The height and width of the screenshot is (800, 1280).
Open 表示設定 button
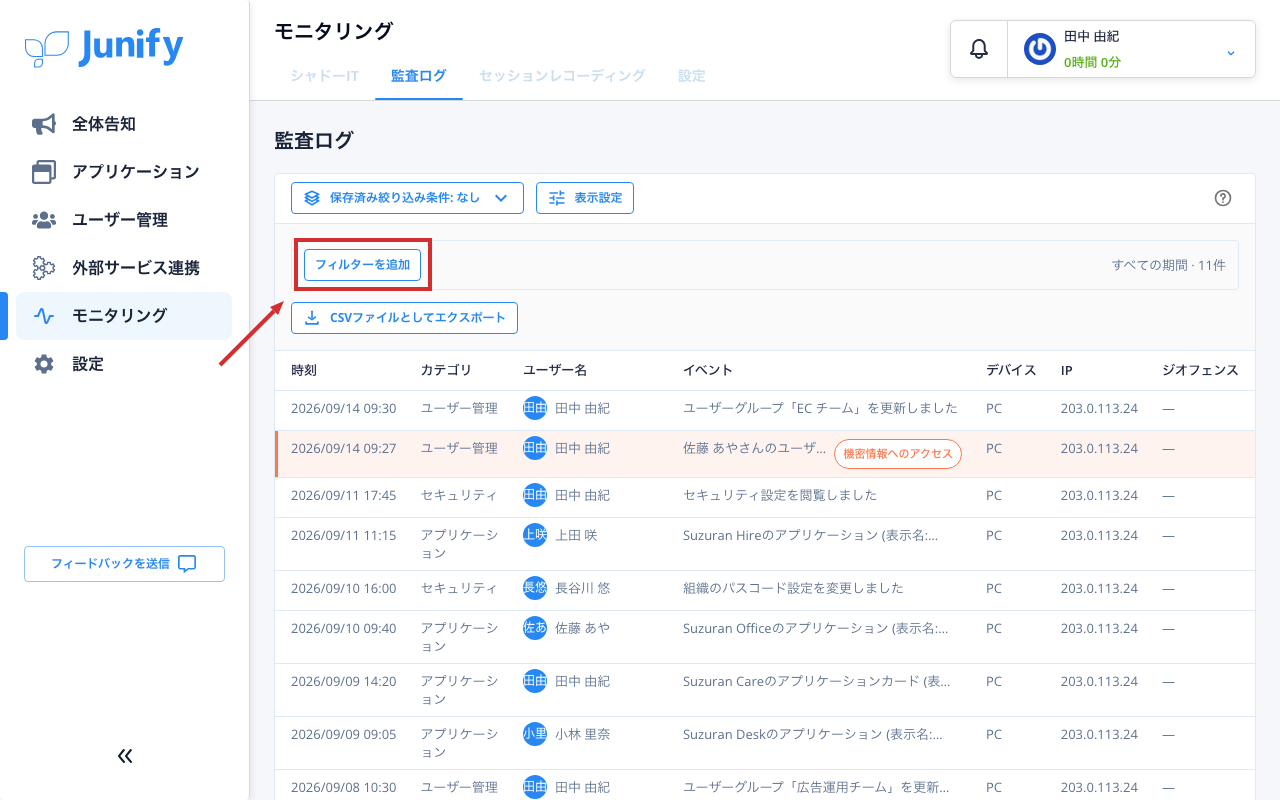(x=585, y=198)
